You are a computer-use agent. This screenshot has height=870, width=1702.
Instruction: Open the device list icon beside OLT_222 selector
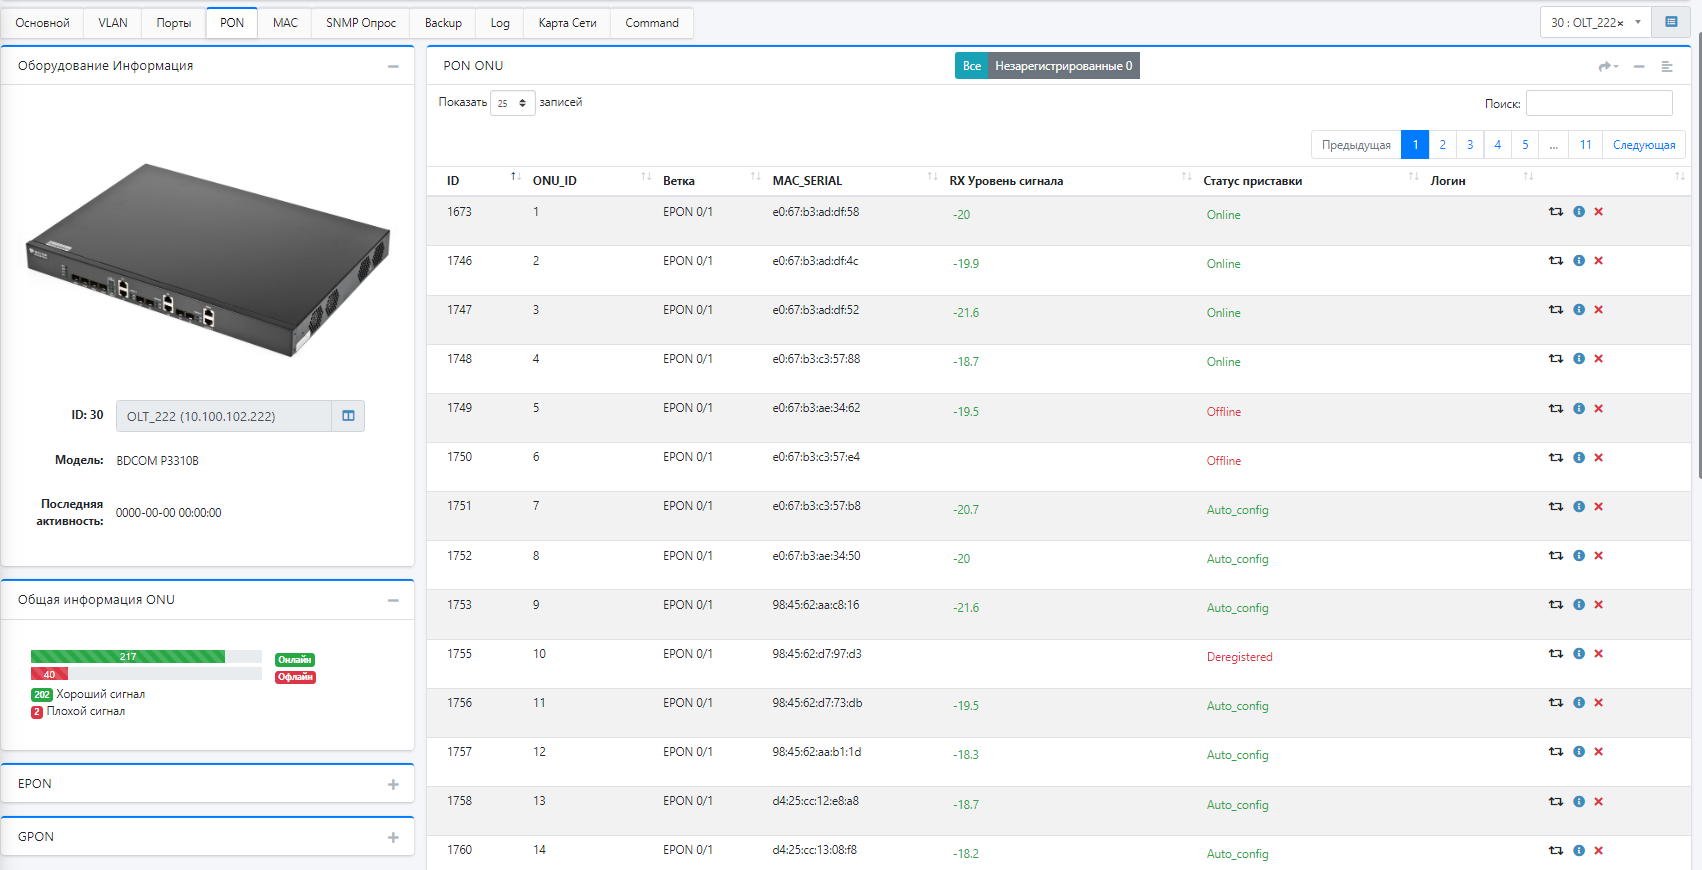click(x=1671, y=22)
